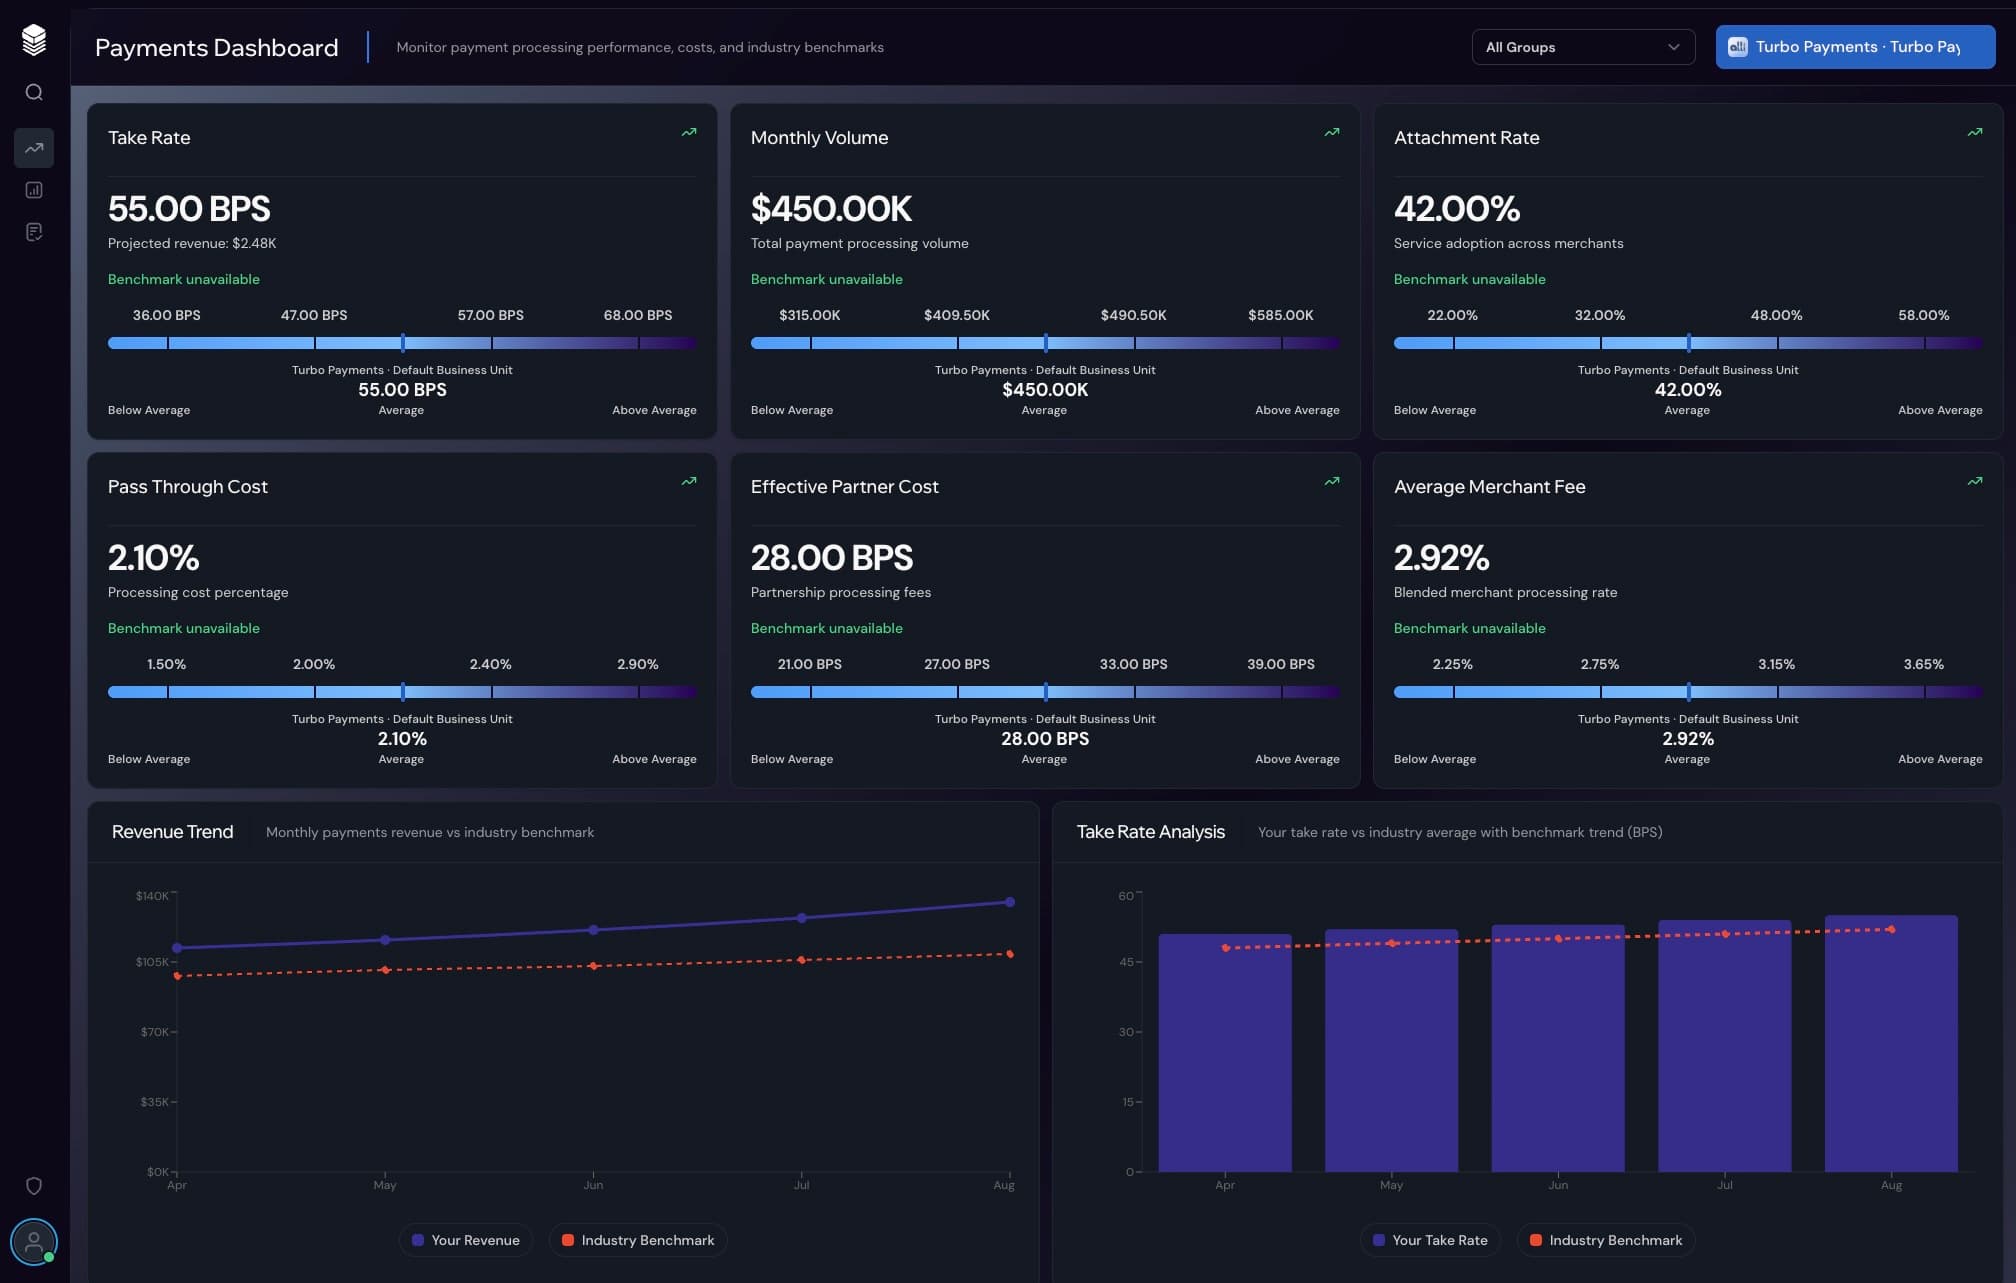Open the Turbo Payments group selector

pyautogui.click(x=1853, y=46)
